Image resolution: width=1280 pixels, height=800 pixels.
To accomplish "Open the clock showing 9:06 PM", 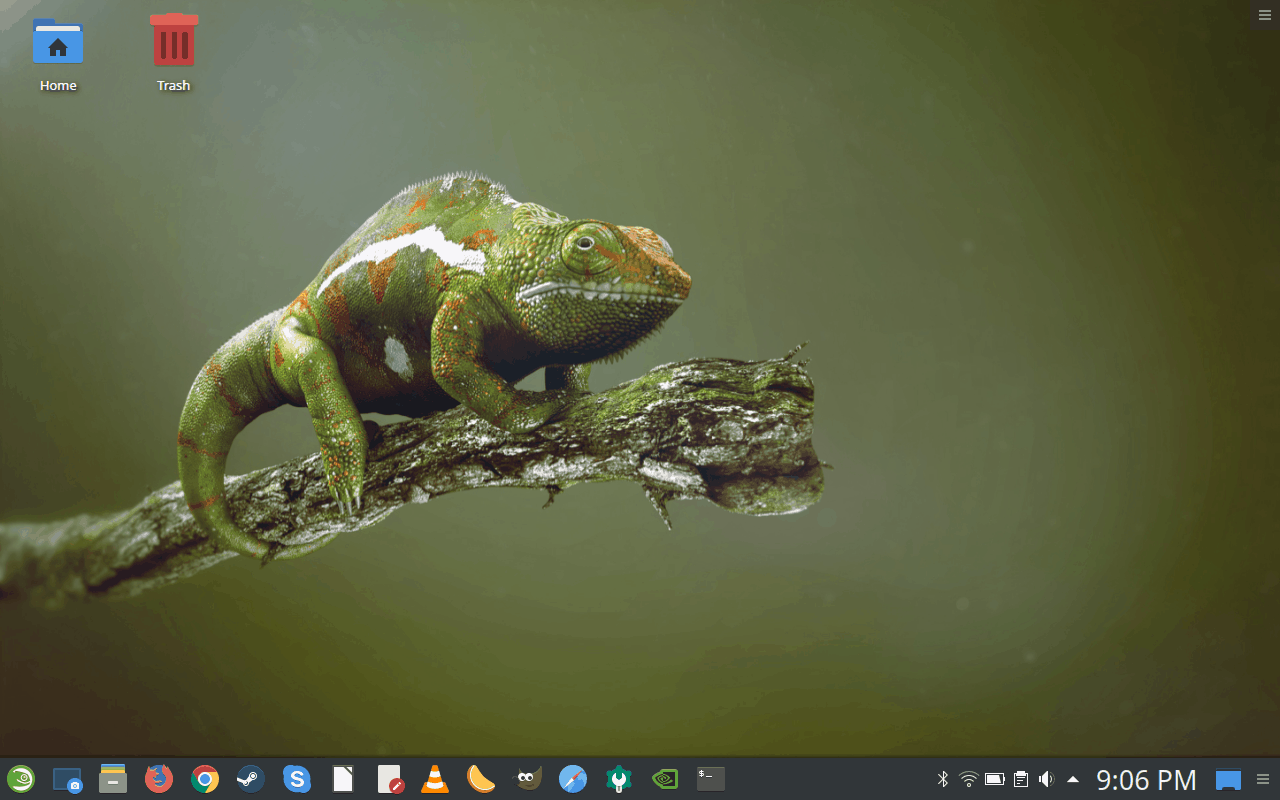I will (1146, 779).
